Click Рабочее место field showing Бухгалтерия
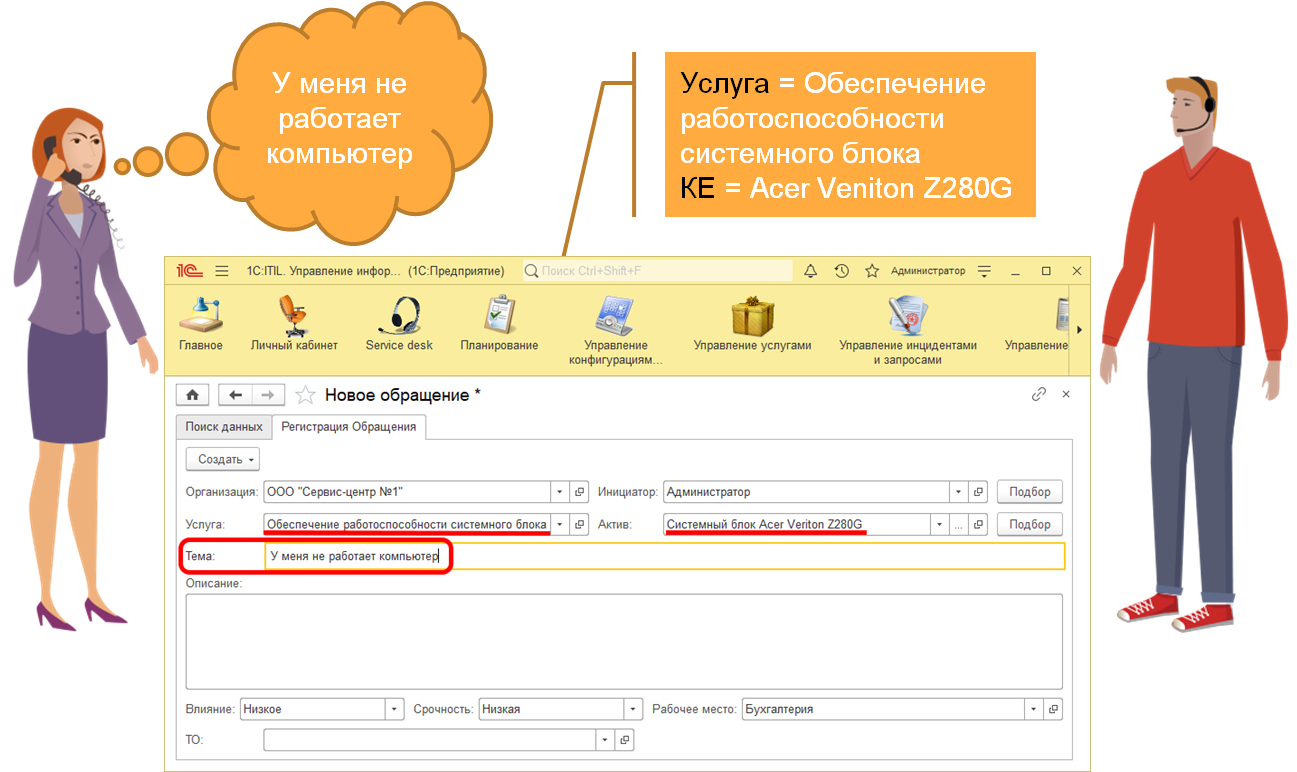 pos(882,709)
